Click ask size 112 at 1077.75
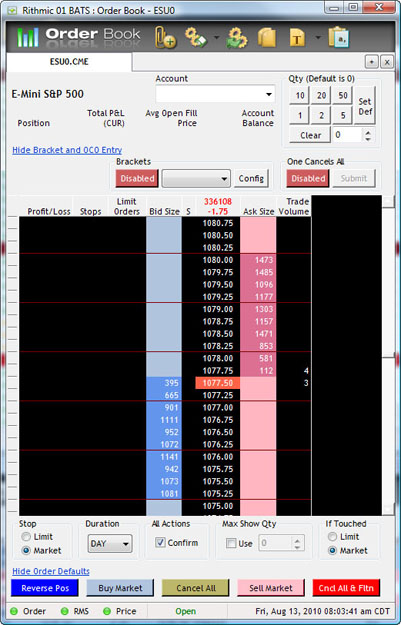Screen dimensions: 401x625 [258, 371]
